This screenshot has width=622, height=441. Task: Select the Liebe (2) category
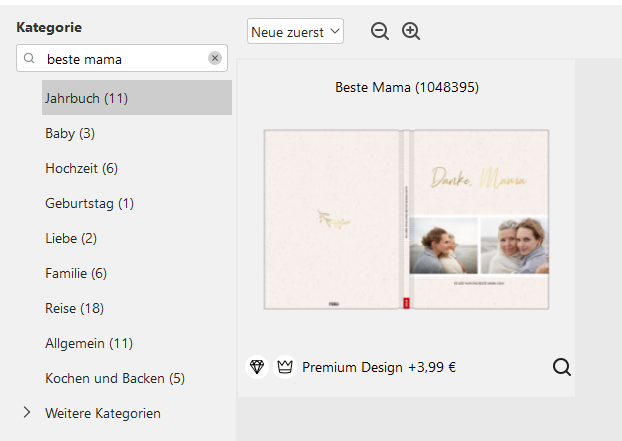click(x=71, y=238)
